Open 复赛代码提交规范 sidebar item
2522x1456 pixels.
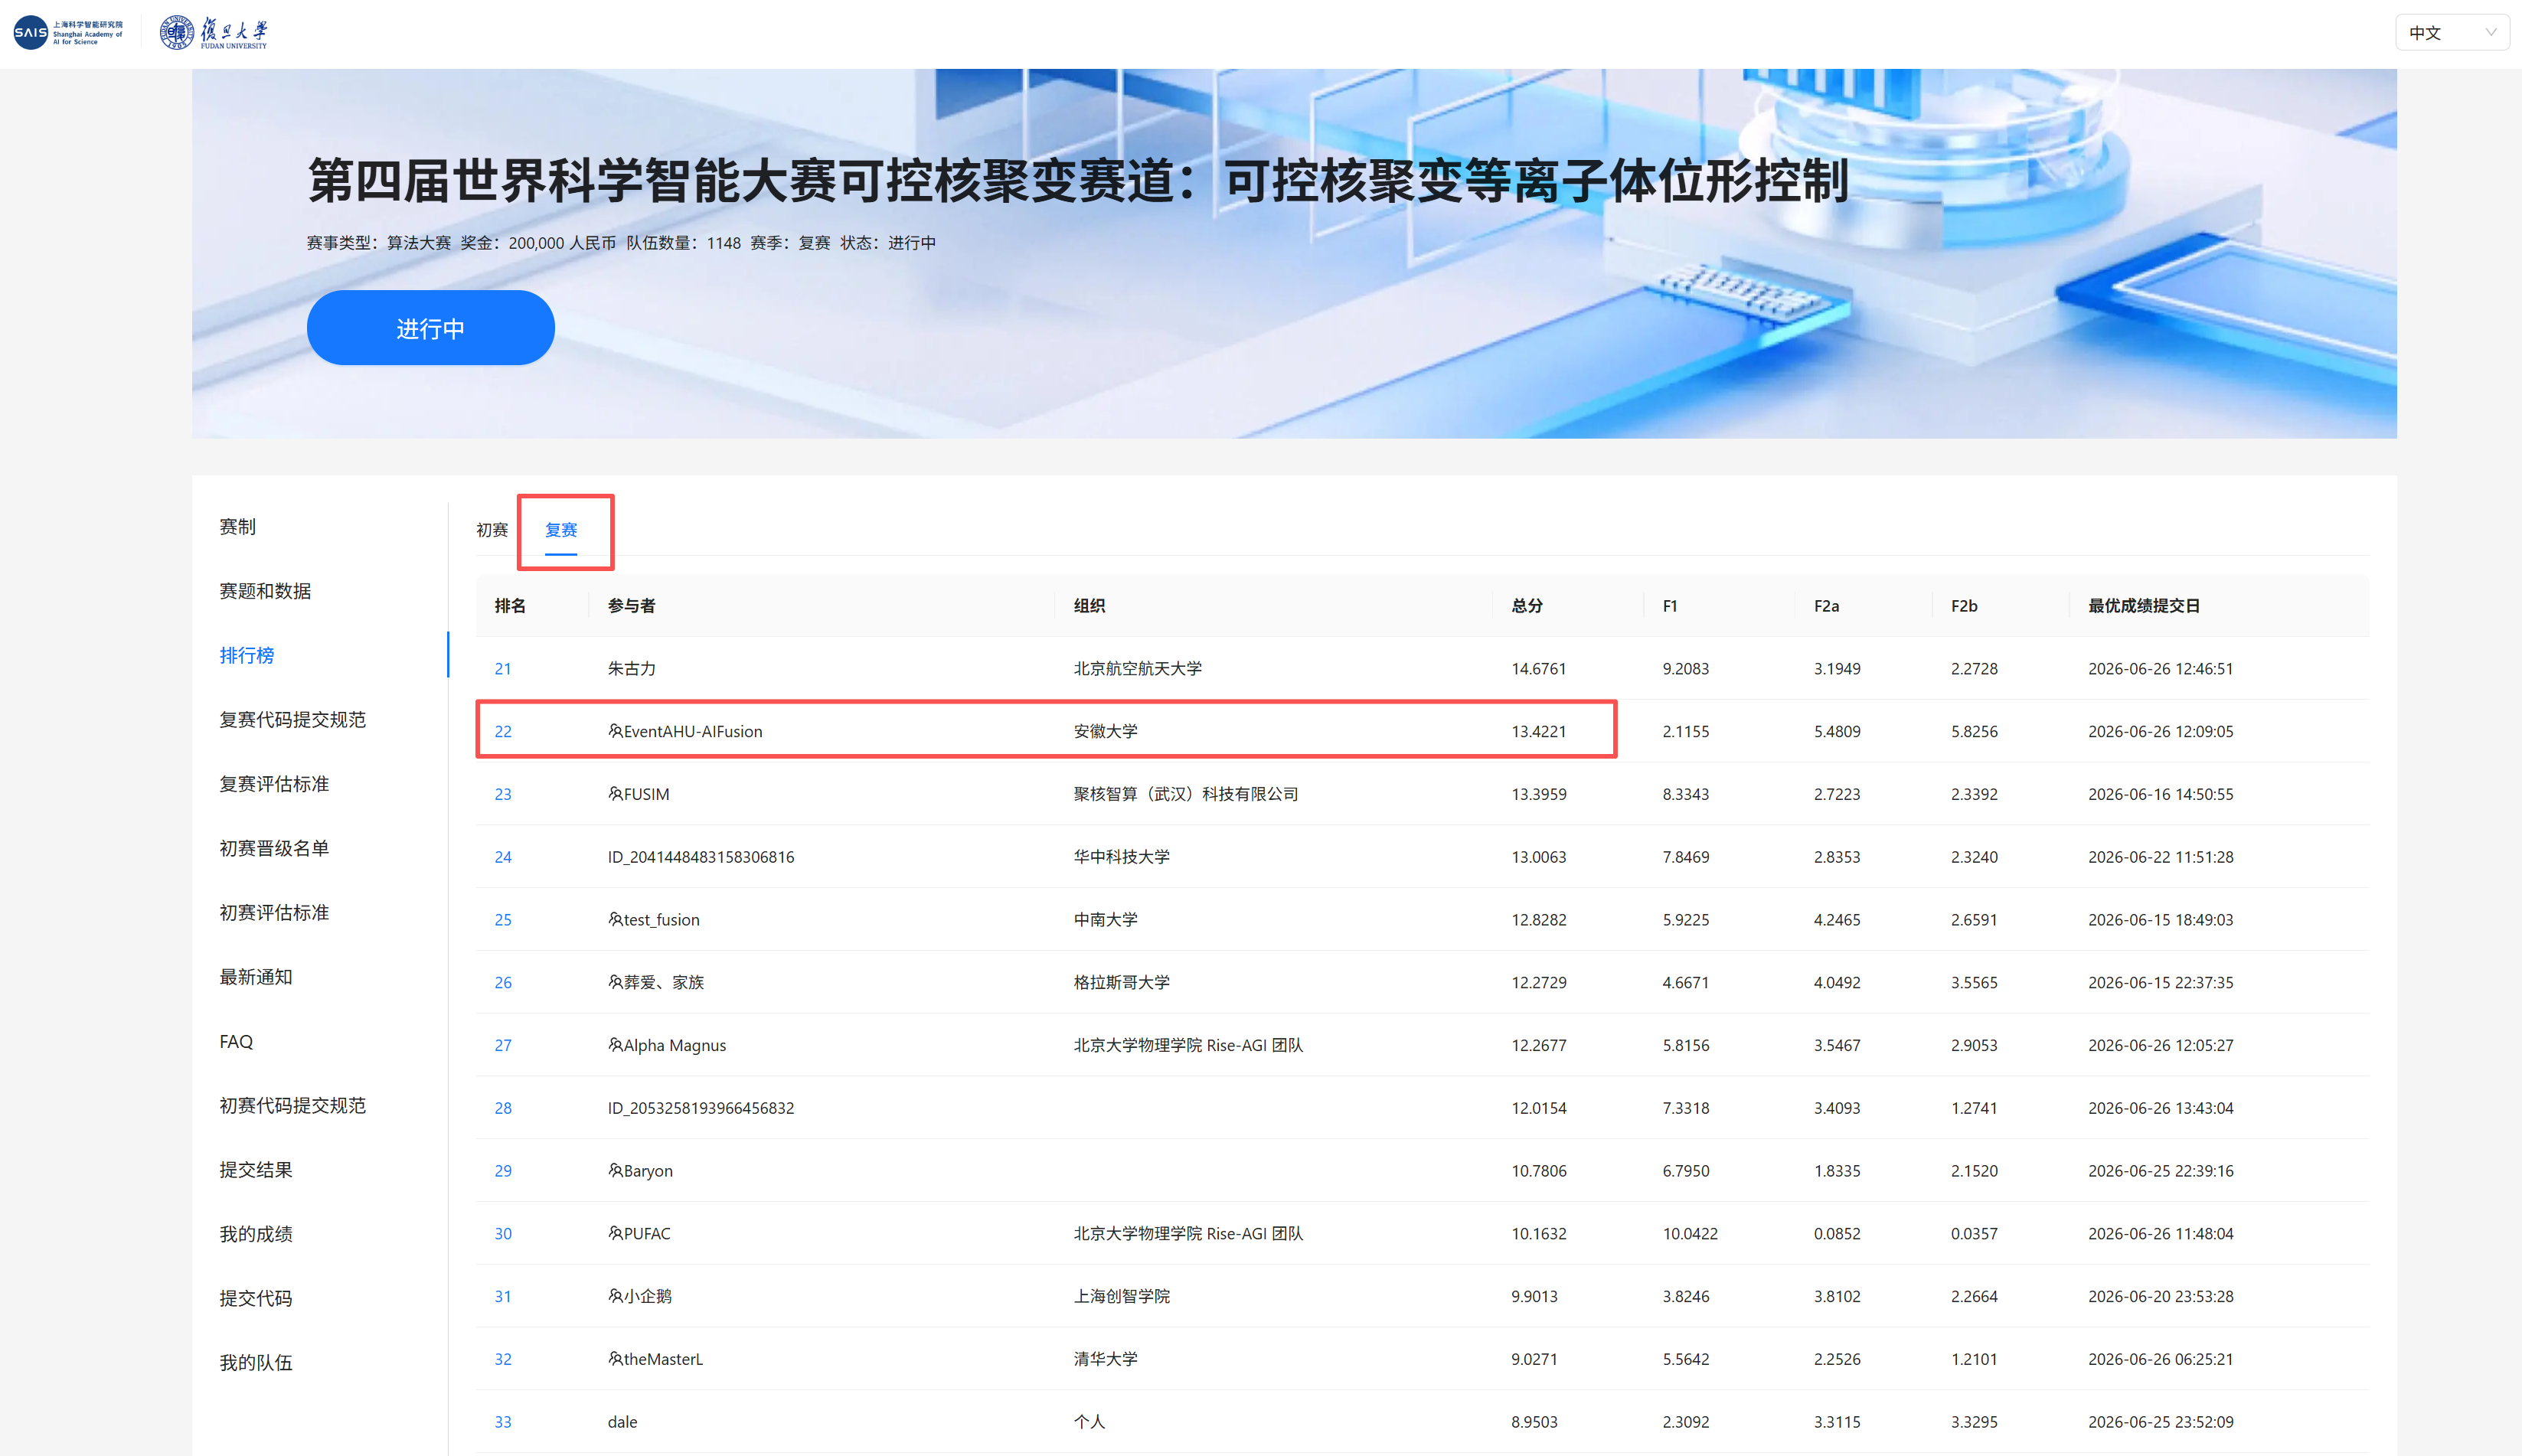[292, 720]
